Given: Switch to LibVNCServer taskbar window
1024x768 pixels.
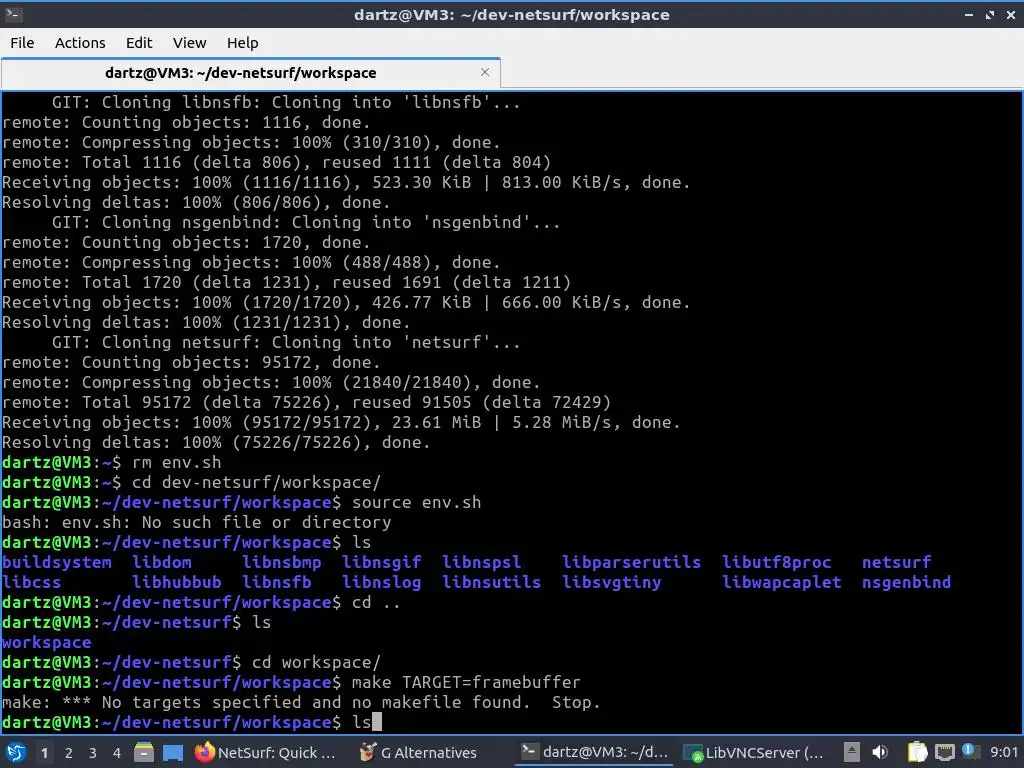Looking at the screenshot, I should [x=754, y=752].
